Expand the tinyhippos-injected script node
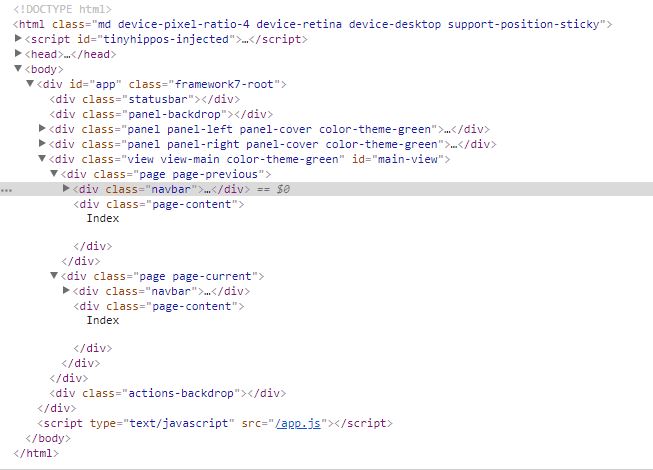653x470 pixels. point(18,39)
